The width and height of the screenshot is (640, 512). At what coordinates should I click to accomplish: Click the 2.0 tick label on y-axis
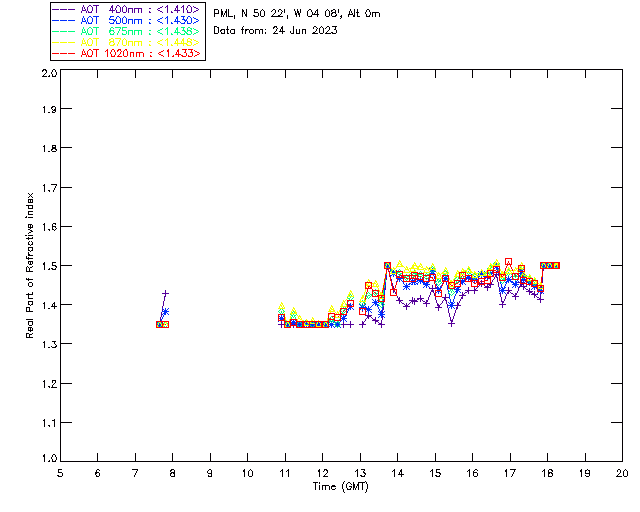(x=48, y=74)
